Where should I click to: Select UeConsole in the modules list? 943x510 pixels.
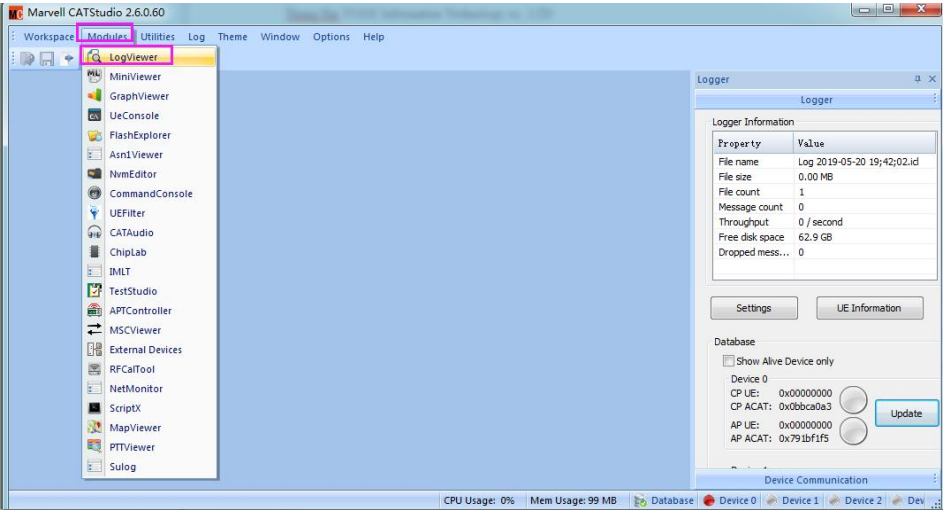click(133, 116)
